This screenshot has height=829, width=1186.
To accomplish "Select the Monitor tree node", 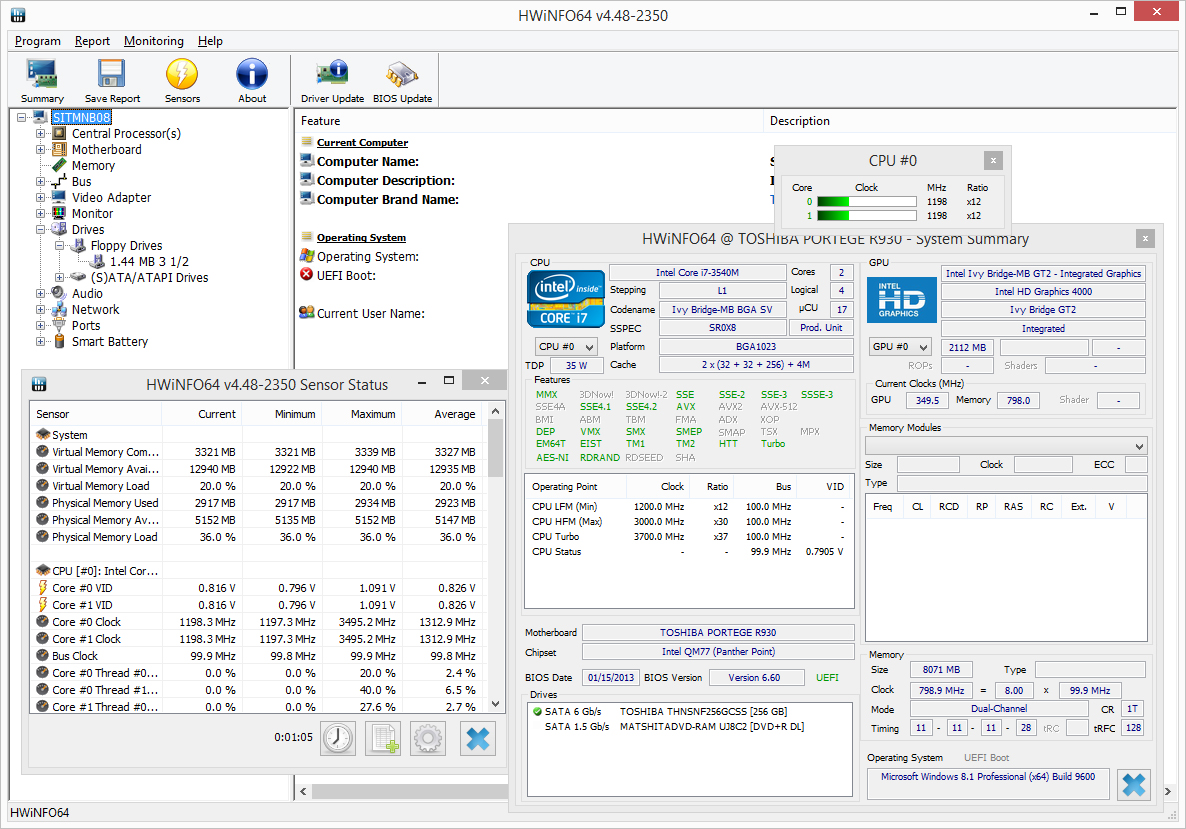I will pos(92,213).
